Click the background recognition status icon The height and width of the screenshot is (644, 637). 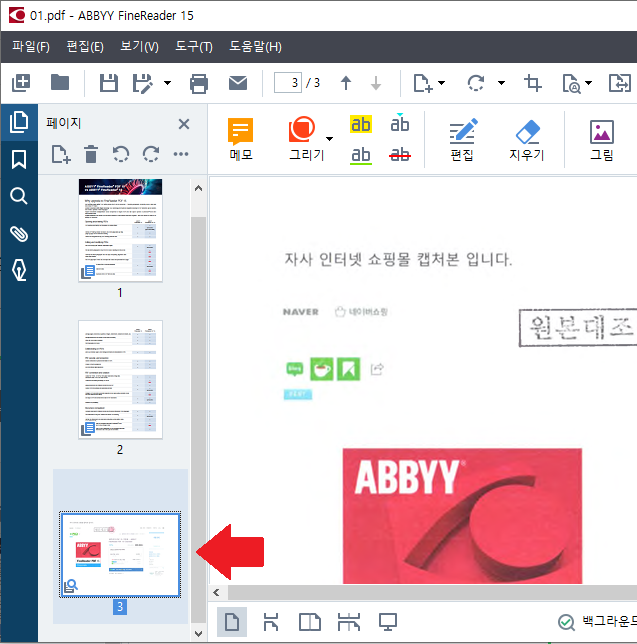pos(566,622)
